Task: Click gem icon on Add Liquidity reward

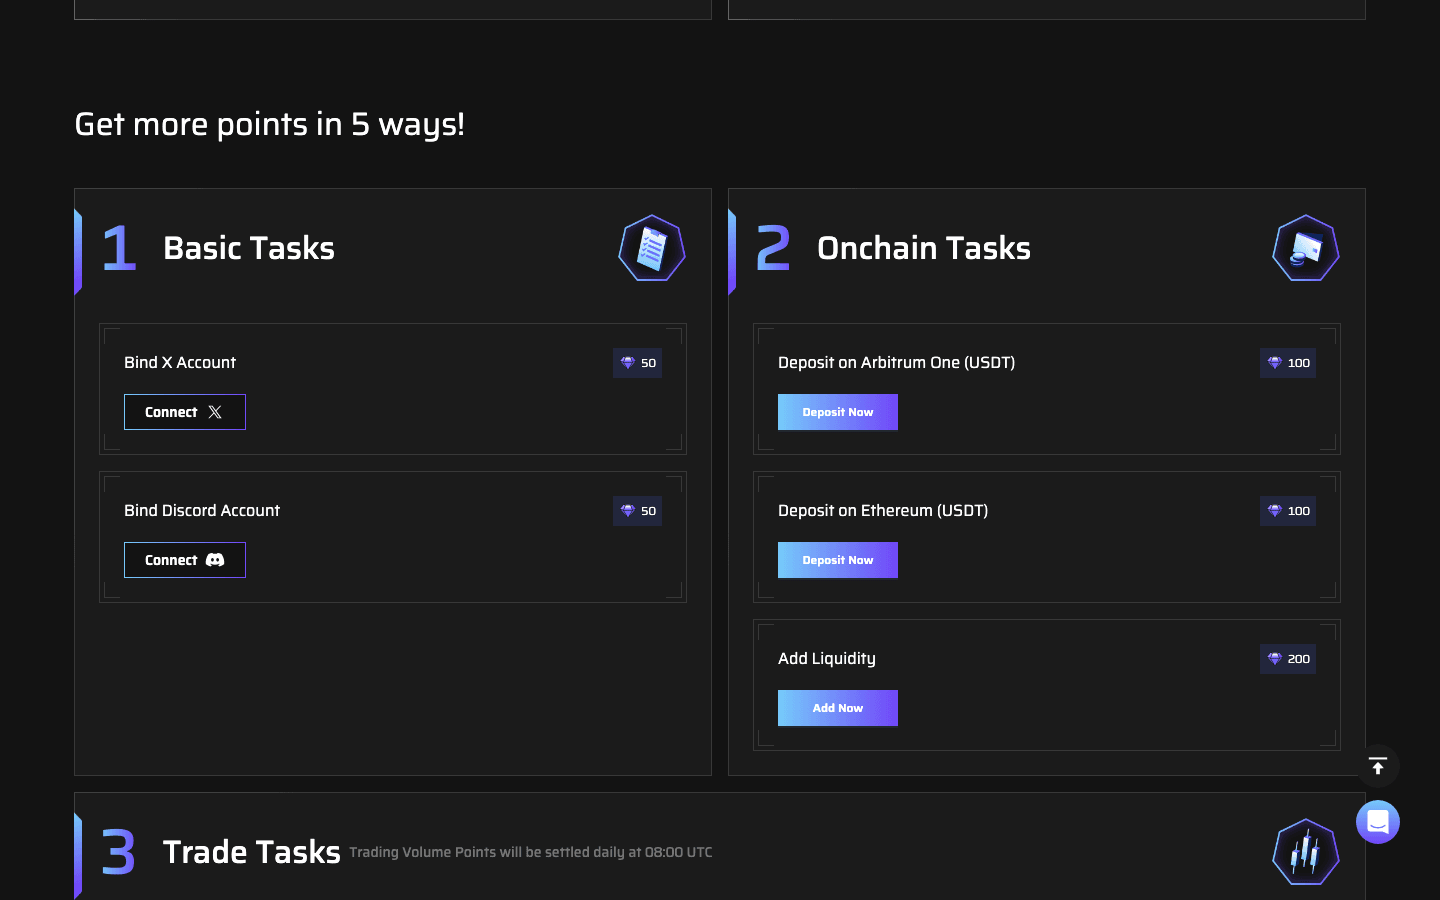Action: click(1275, 659)
